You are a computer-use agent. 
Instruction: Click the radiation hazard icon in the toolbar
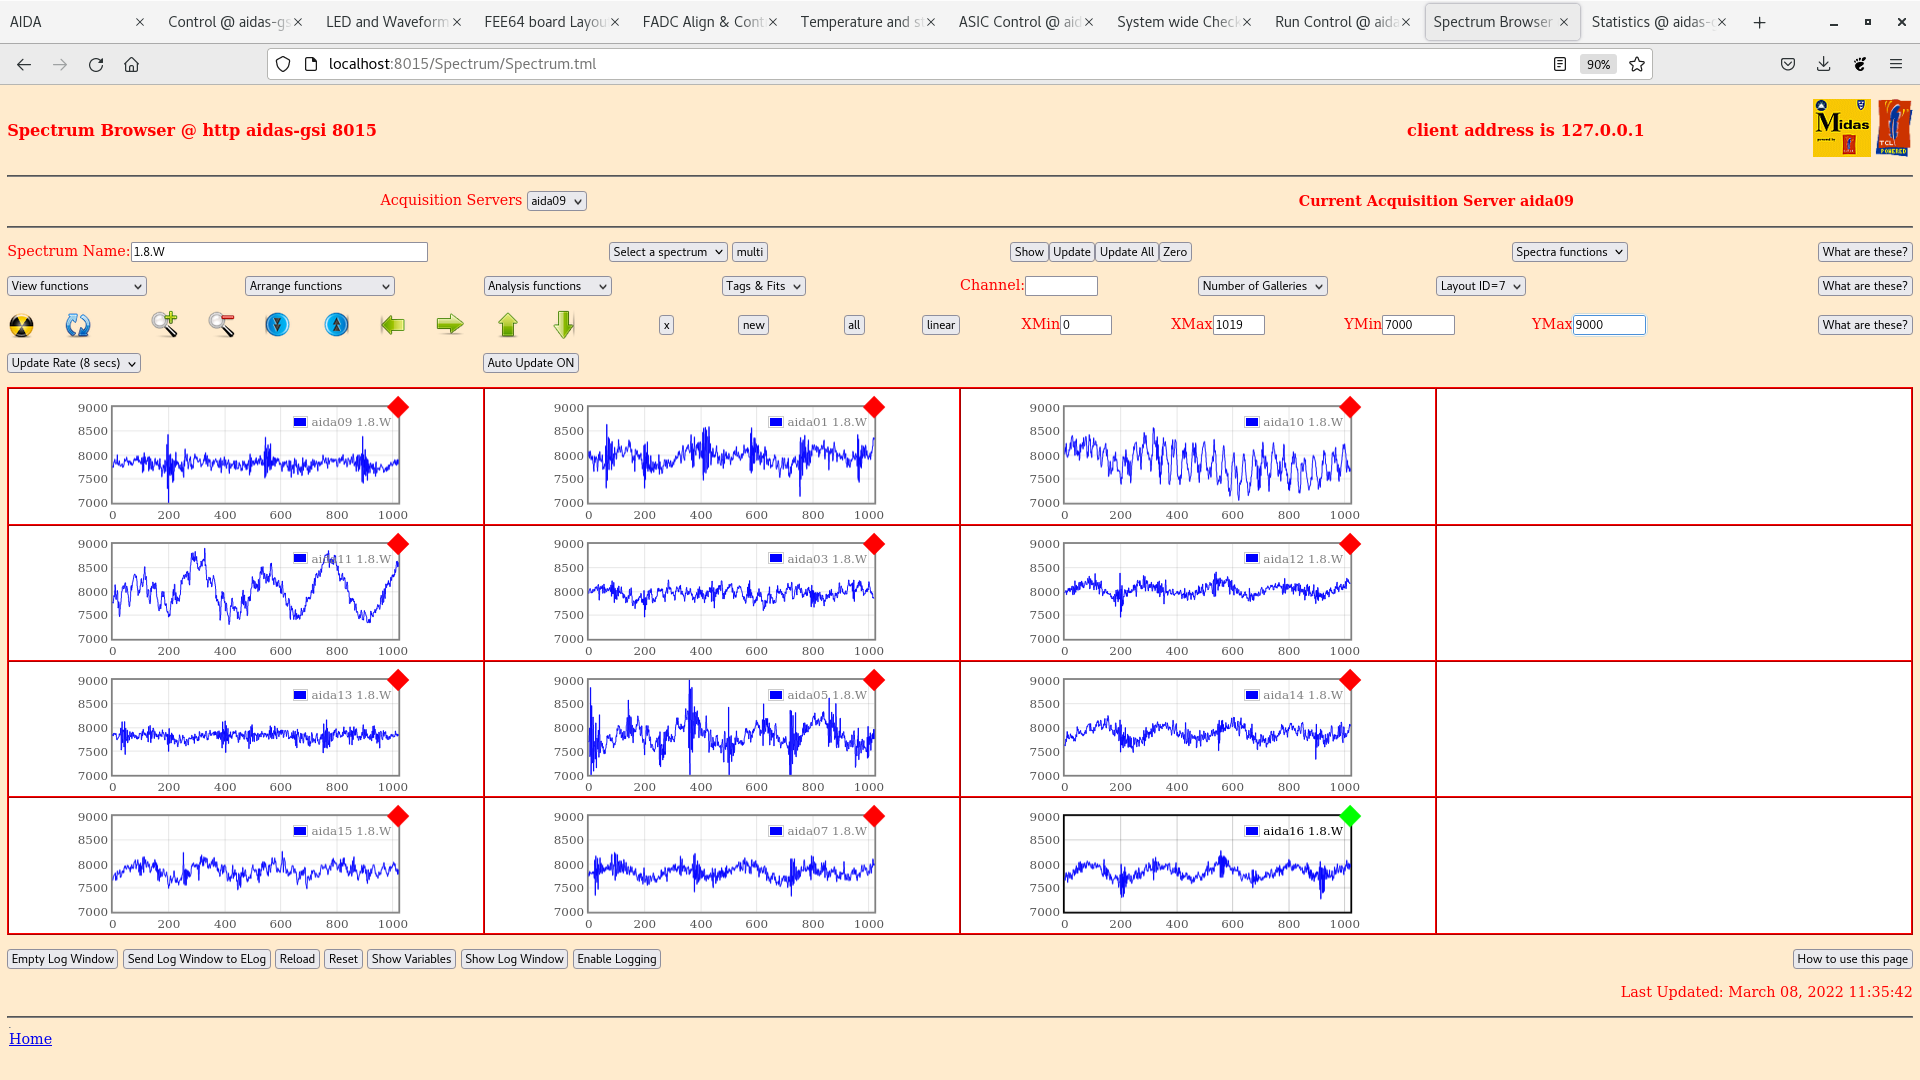(21, 325)
